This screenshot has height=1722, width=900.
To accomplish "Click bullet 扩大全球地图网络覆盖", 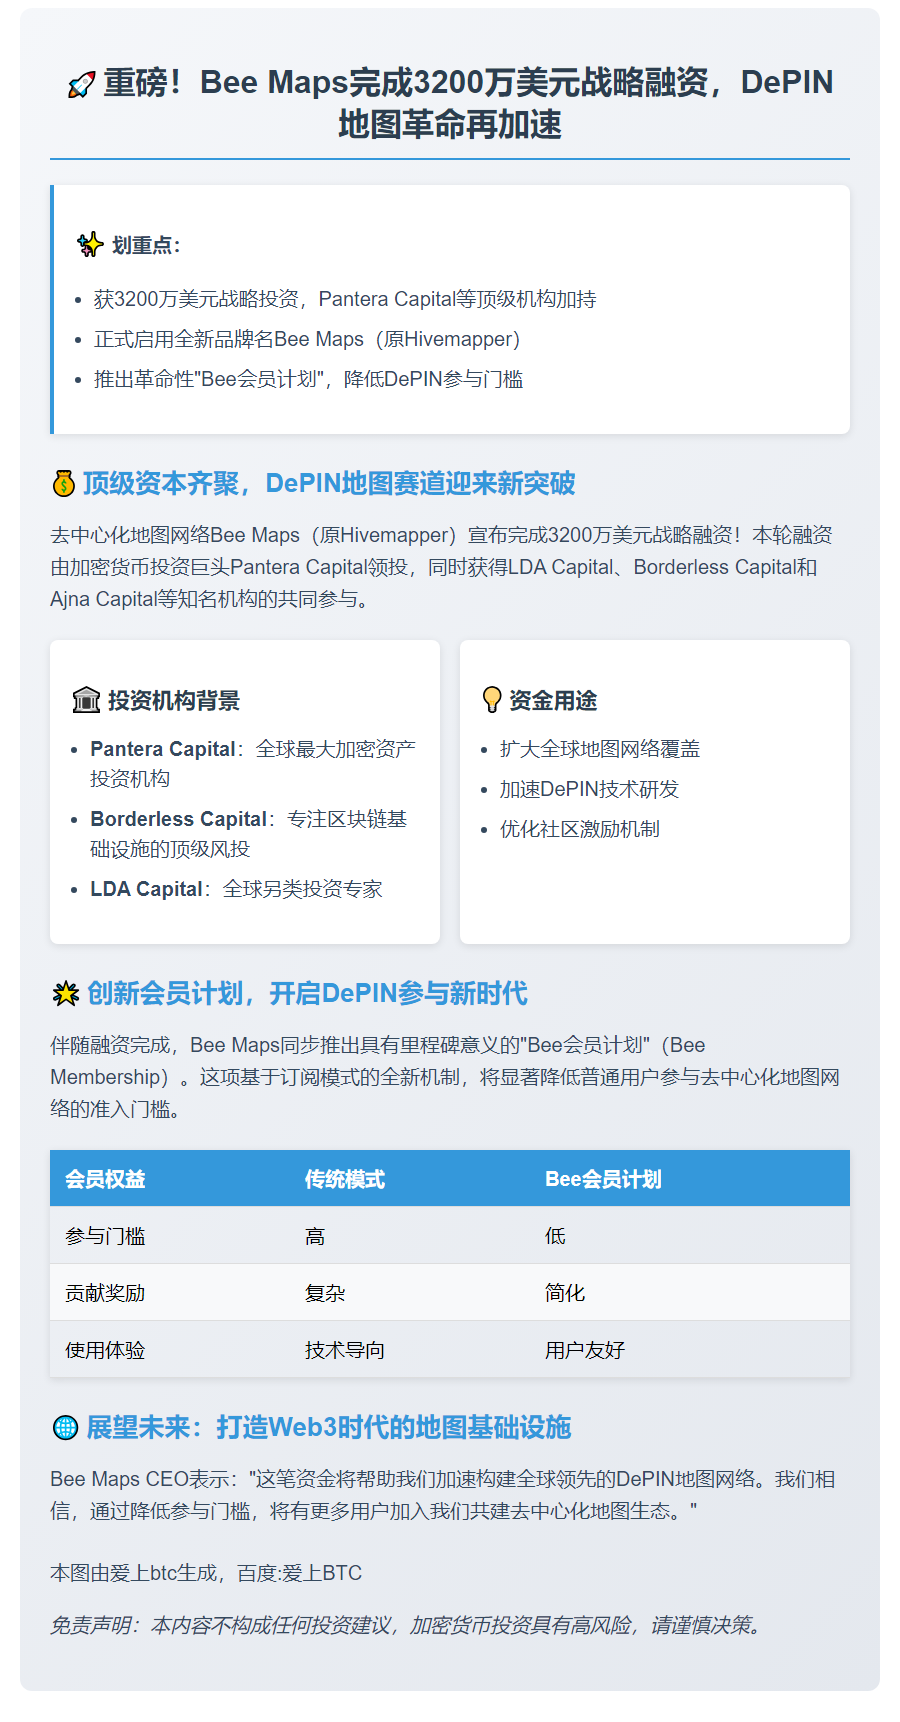I will click(x=600, y=749).
